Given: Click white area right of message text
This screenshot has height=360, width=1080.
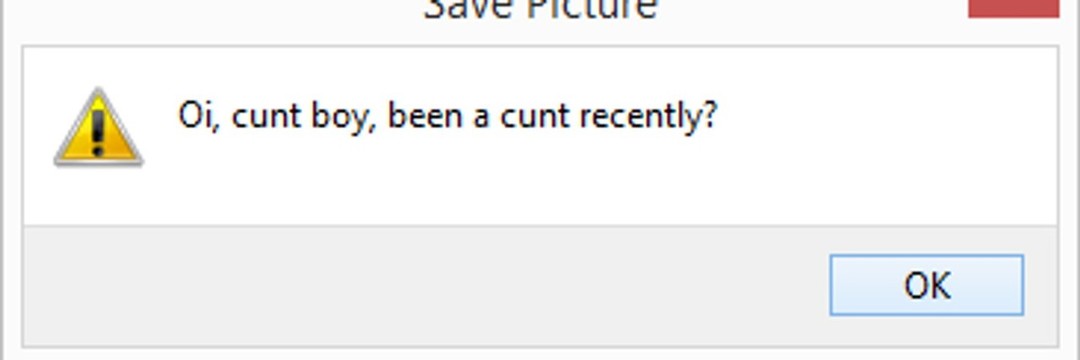Looking at the screenshot, I should pos(889,116).
